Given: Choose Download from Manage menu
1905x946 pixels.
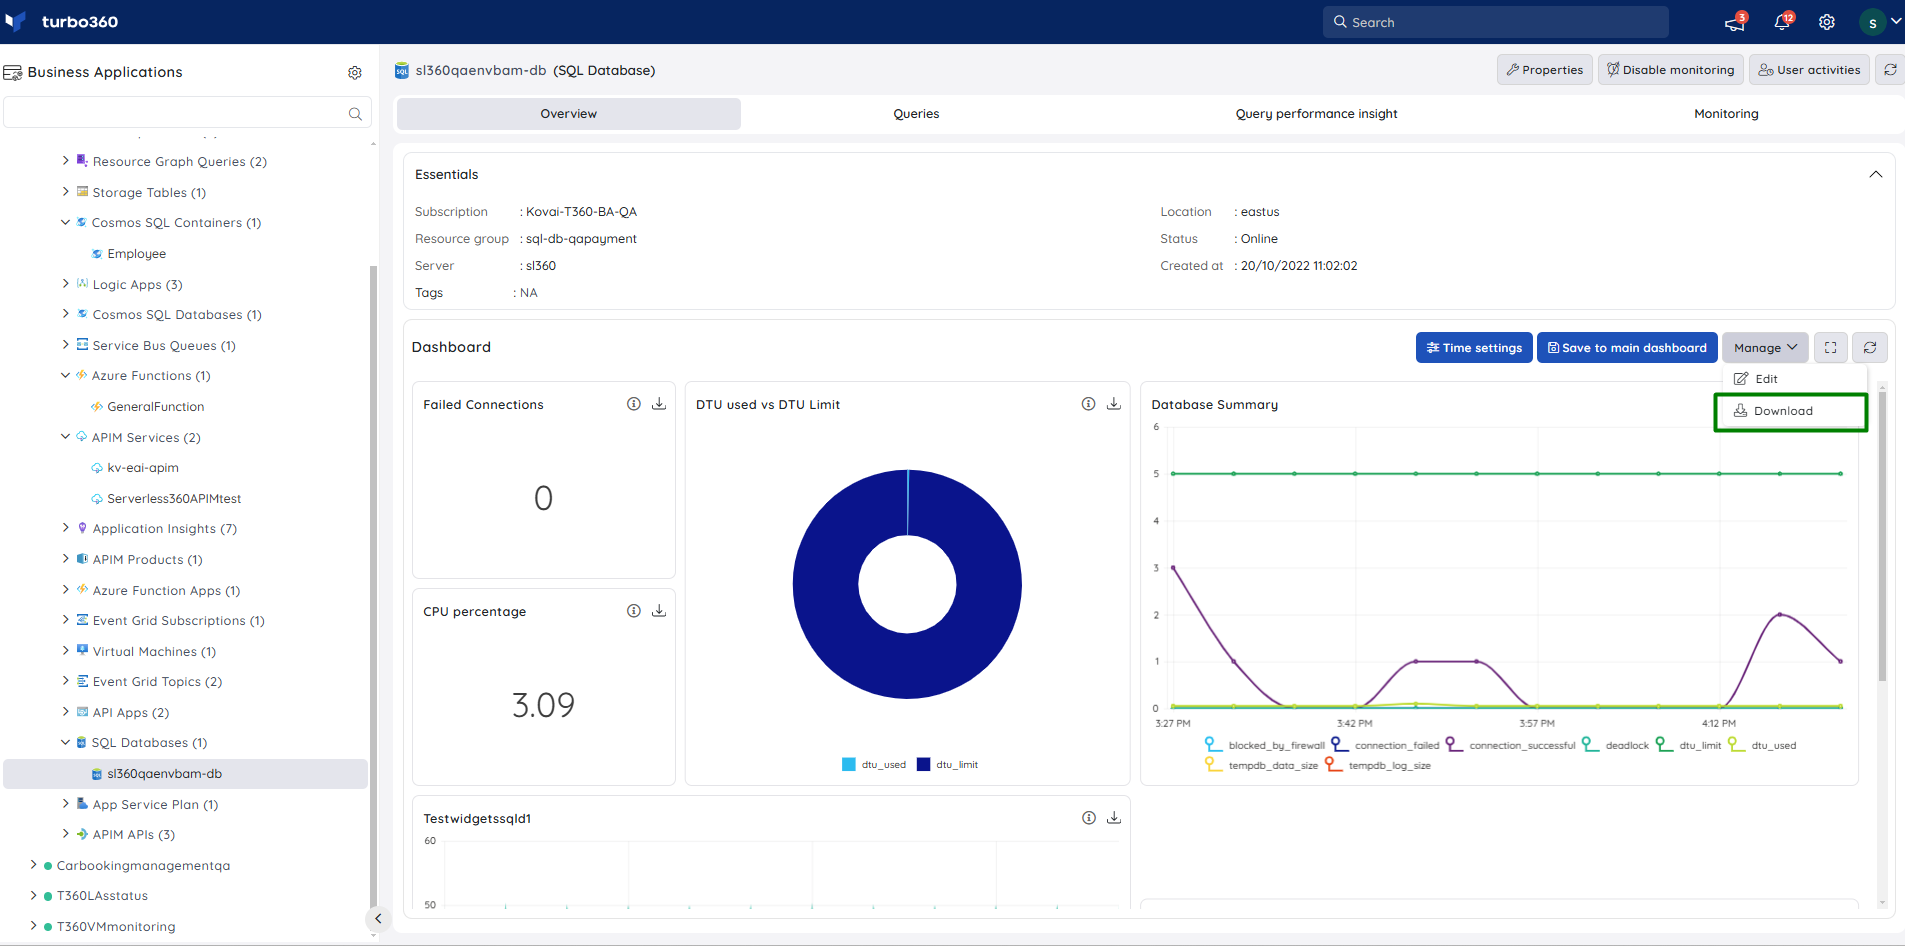Looking at the screenshot, I should tap(1790, 411).
